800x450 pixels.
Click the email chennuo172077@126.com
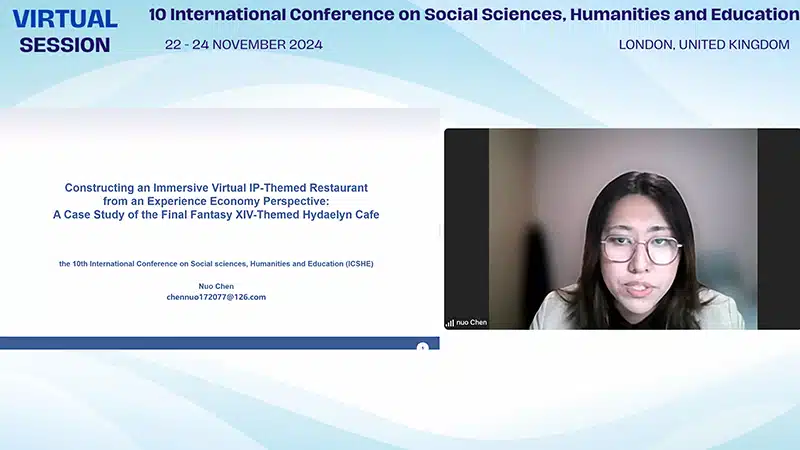click(x=216, y=297)
